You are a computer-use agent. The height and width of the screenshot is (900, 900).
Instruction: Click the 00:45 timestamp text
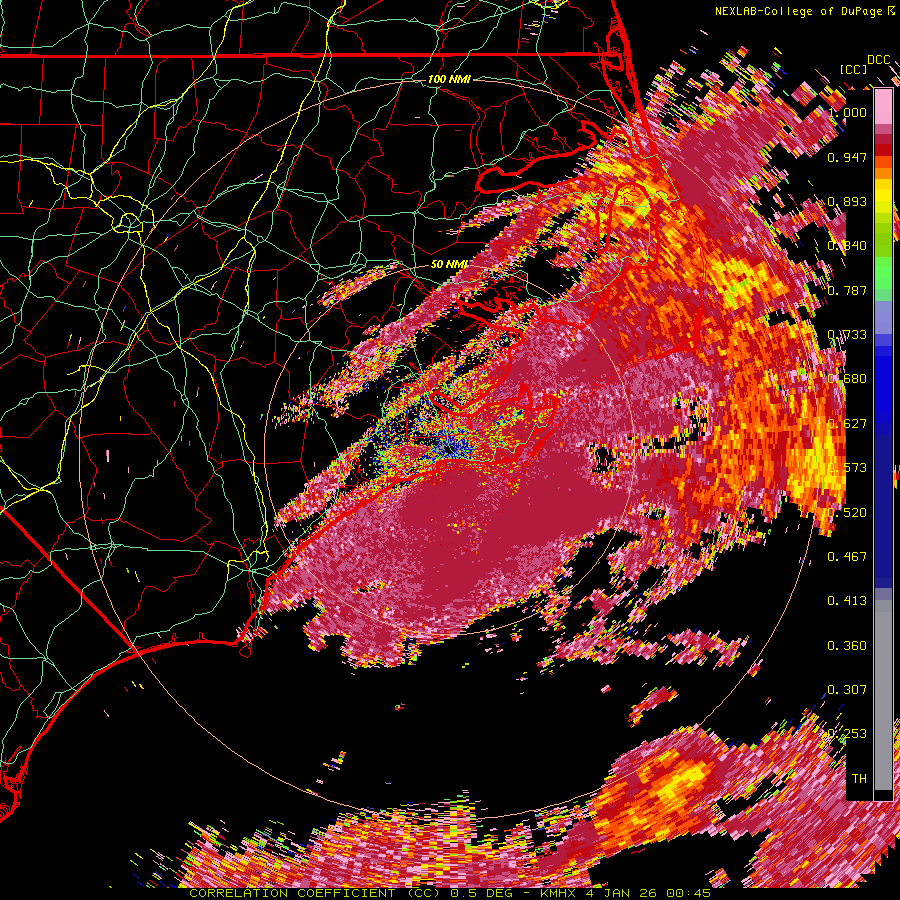[x=689, y=893]
